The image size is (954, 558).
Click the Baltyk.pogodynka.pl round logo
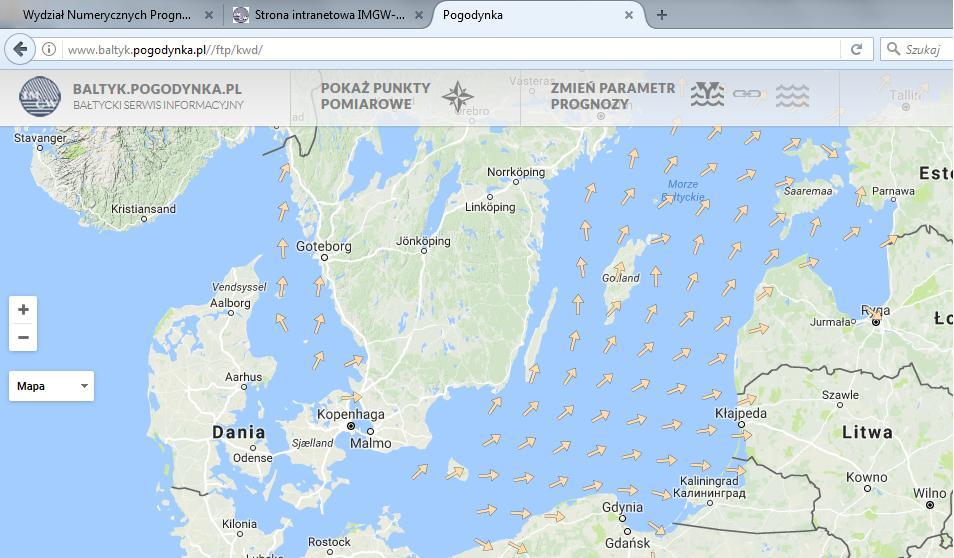coord(40,96)
